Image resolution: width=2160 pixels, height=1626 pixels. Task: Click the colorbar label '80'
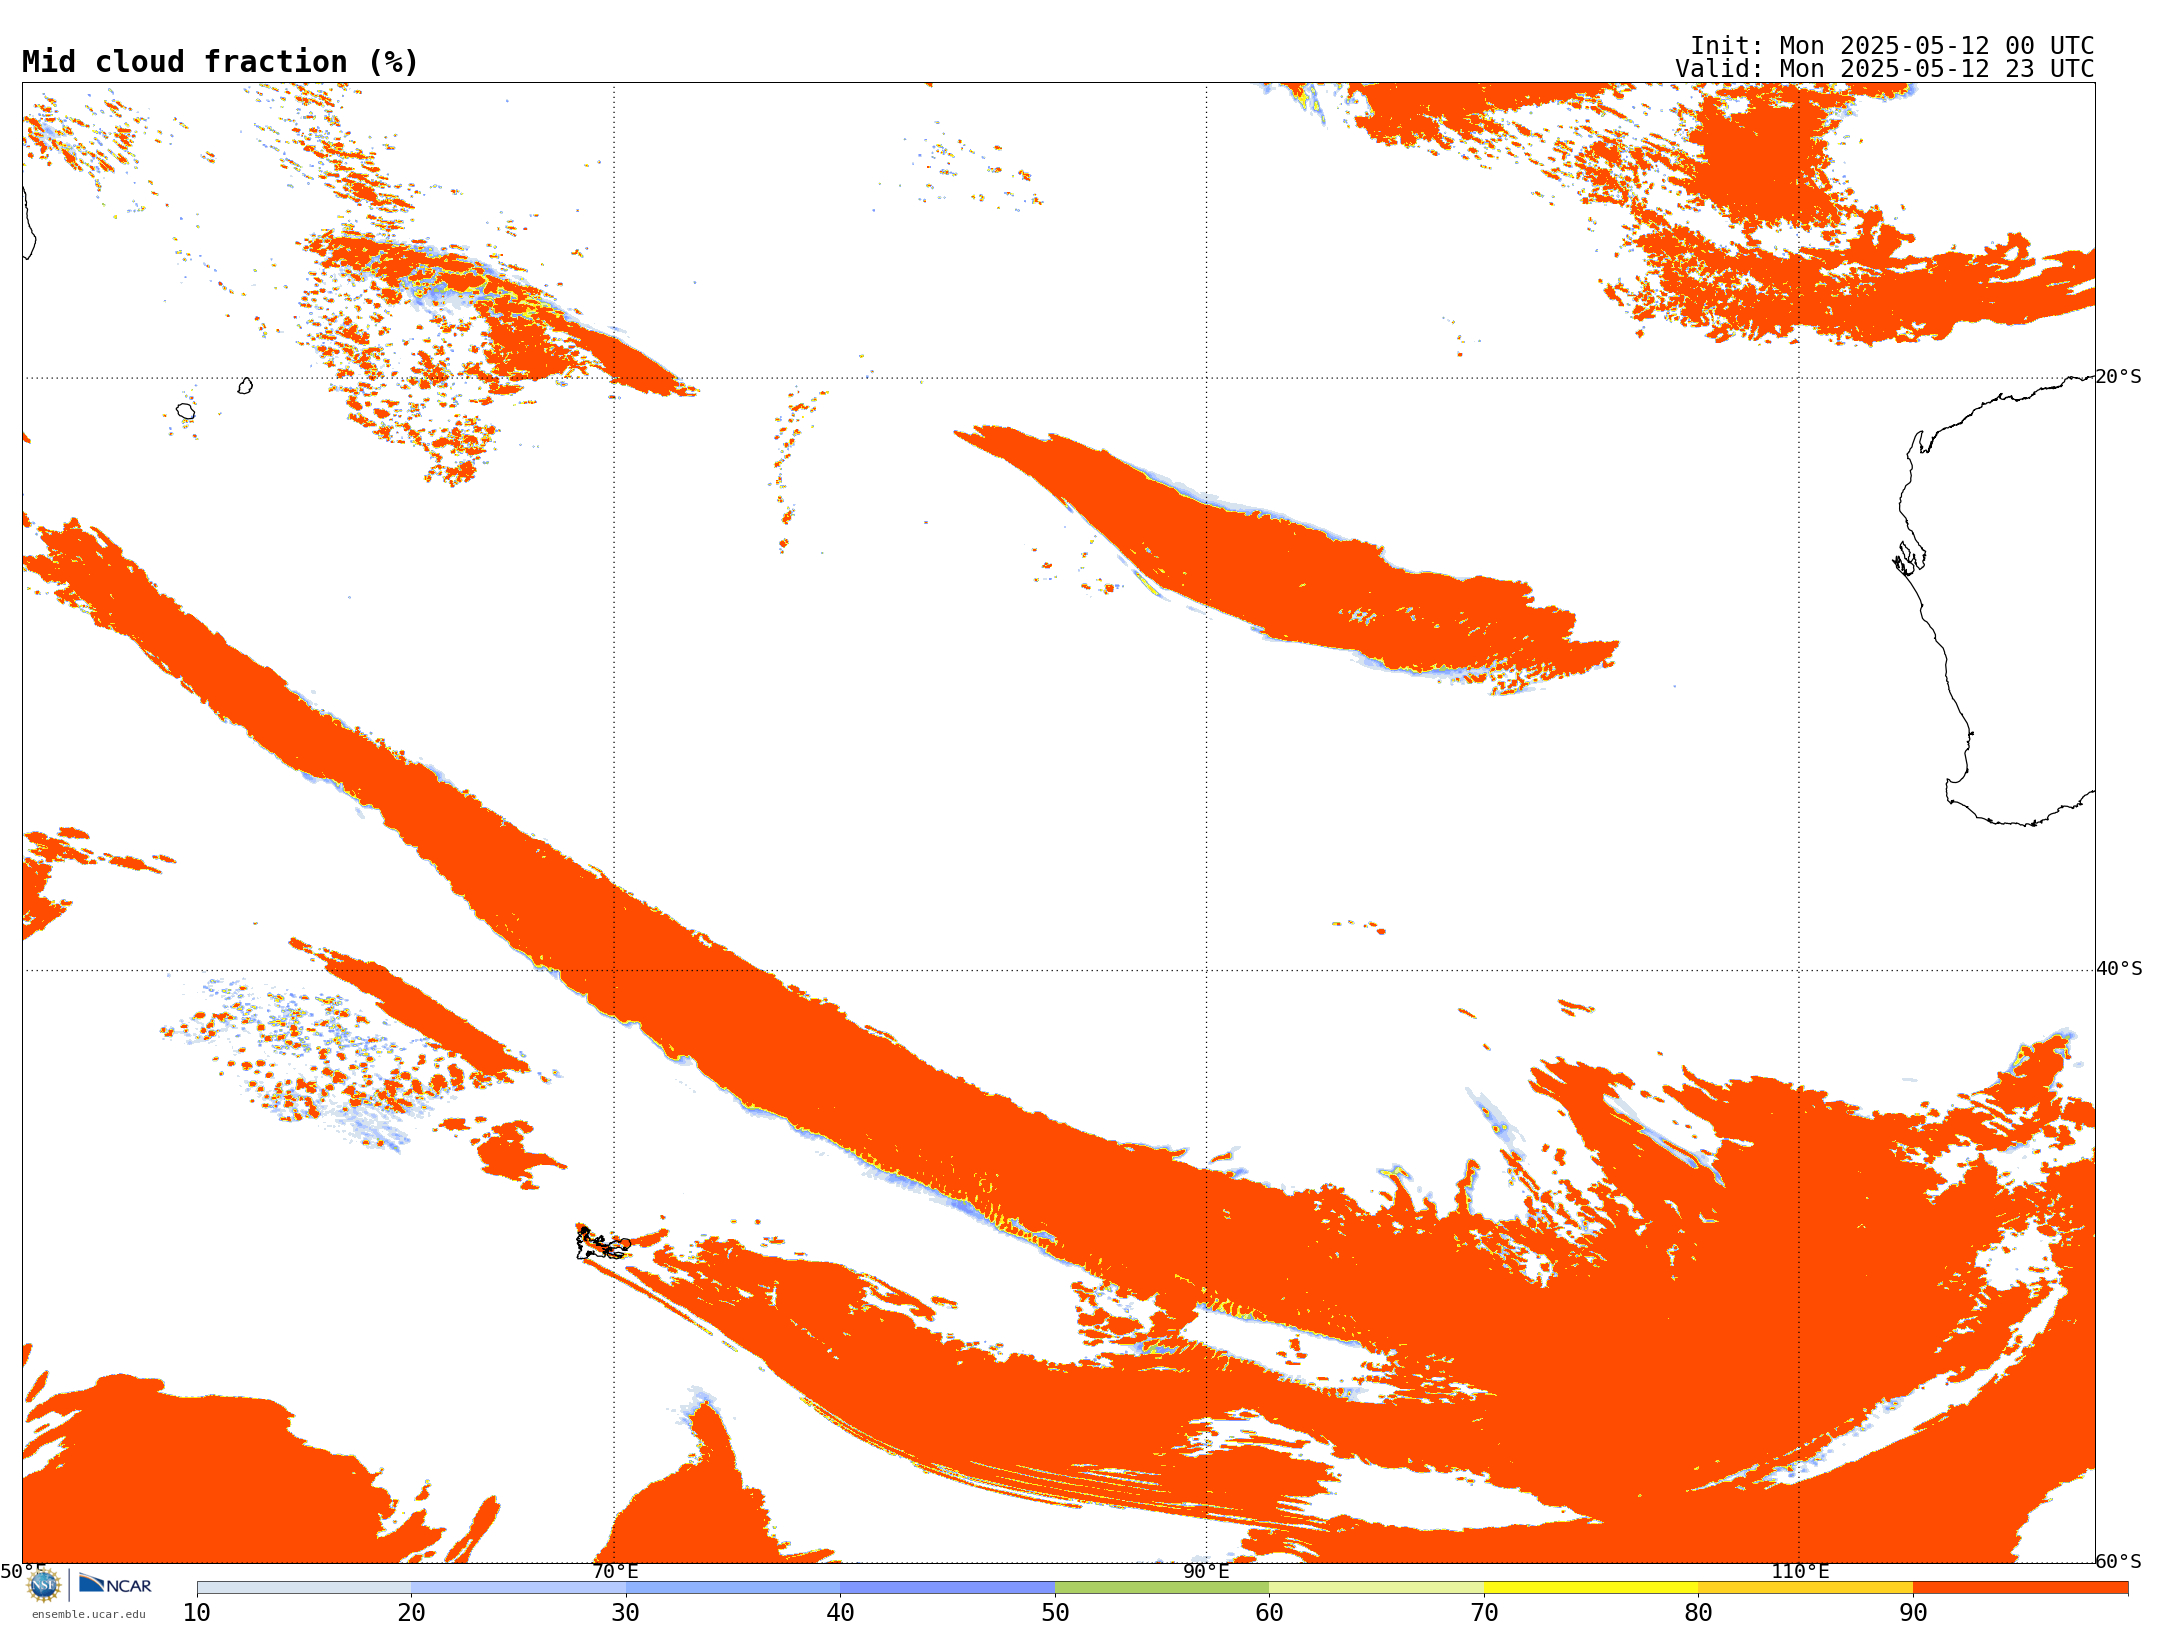[1698, 1613]
